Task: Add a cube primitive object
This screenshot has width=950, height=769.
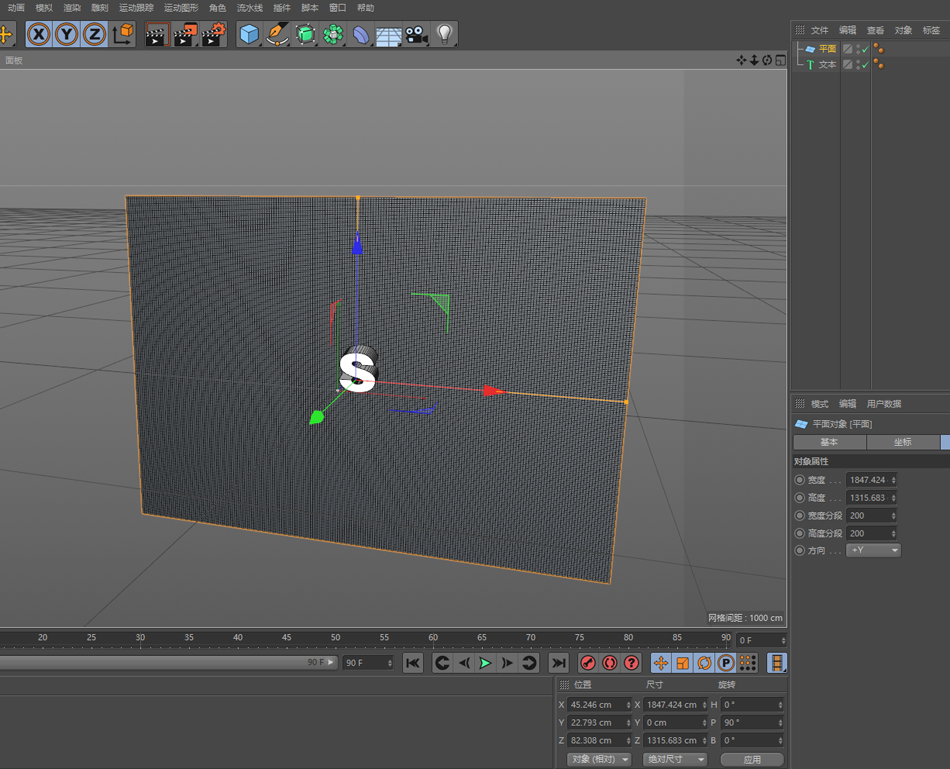Action: (x=249, y=35)
